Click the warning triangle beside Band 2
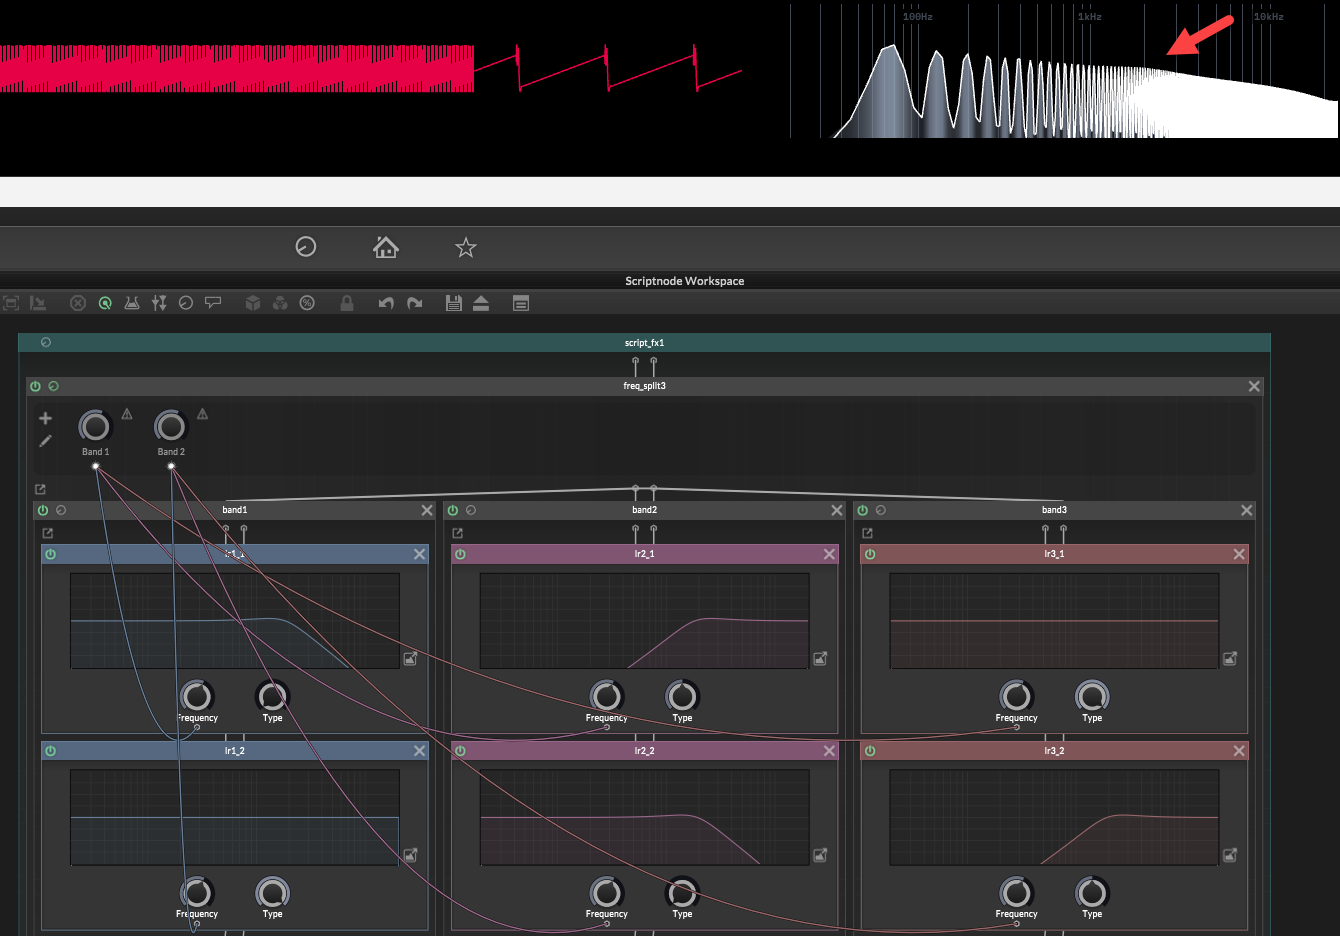Viewport: 1340px width, 936px height. (x=203, y=414)
